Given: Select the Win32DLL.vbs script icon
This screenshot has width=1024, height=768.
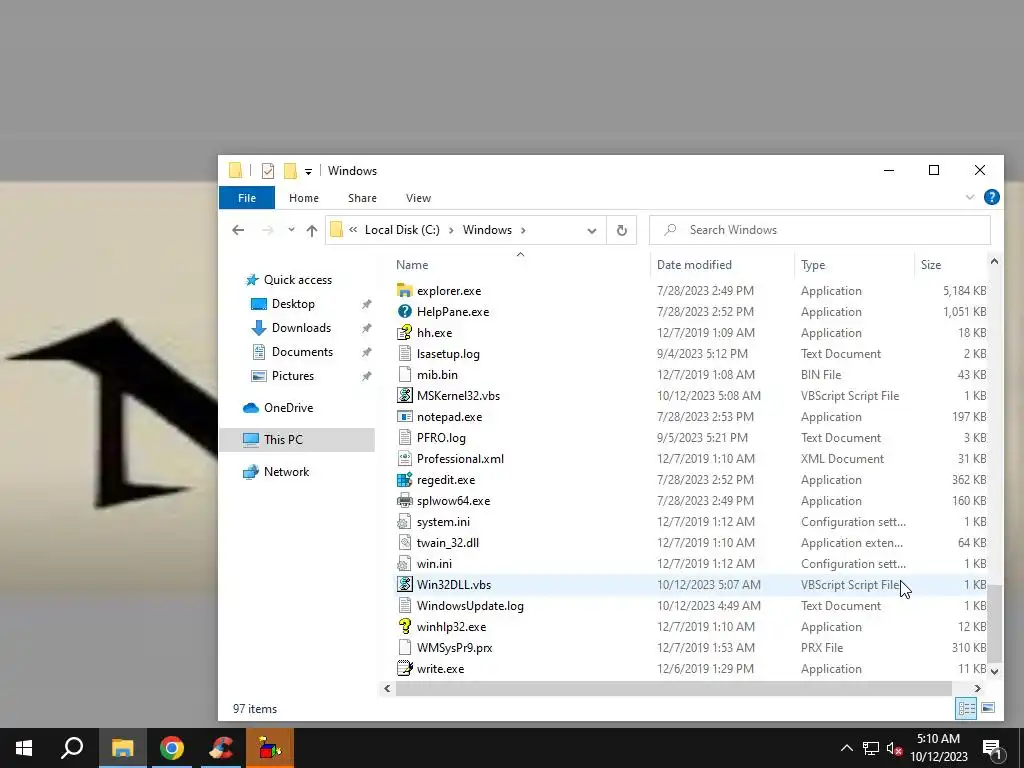Looking at the screenshot, I should pos(405,584).
